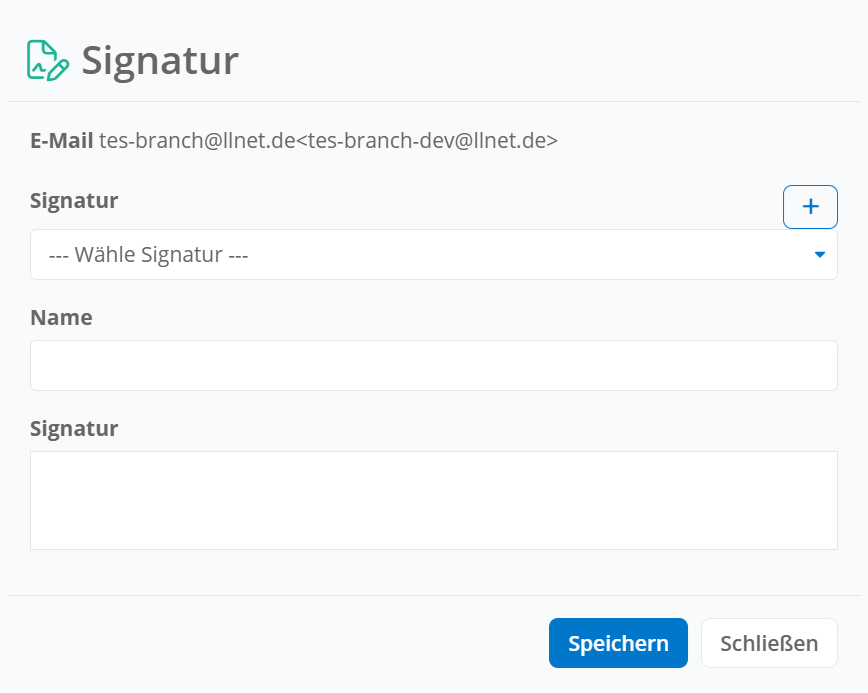Click the bold E-Mail label
868x693 pixels.
coord(61,141)
